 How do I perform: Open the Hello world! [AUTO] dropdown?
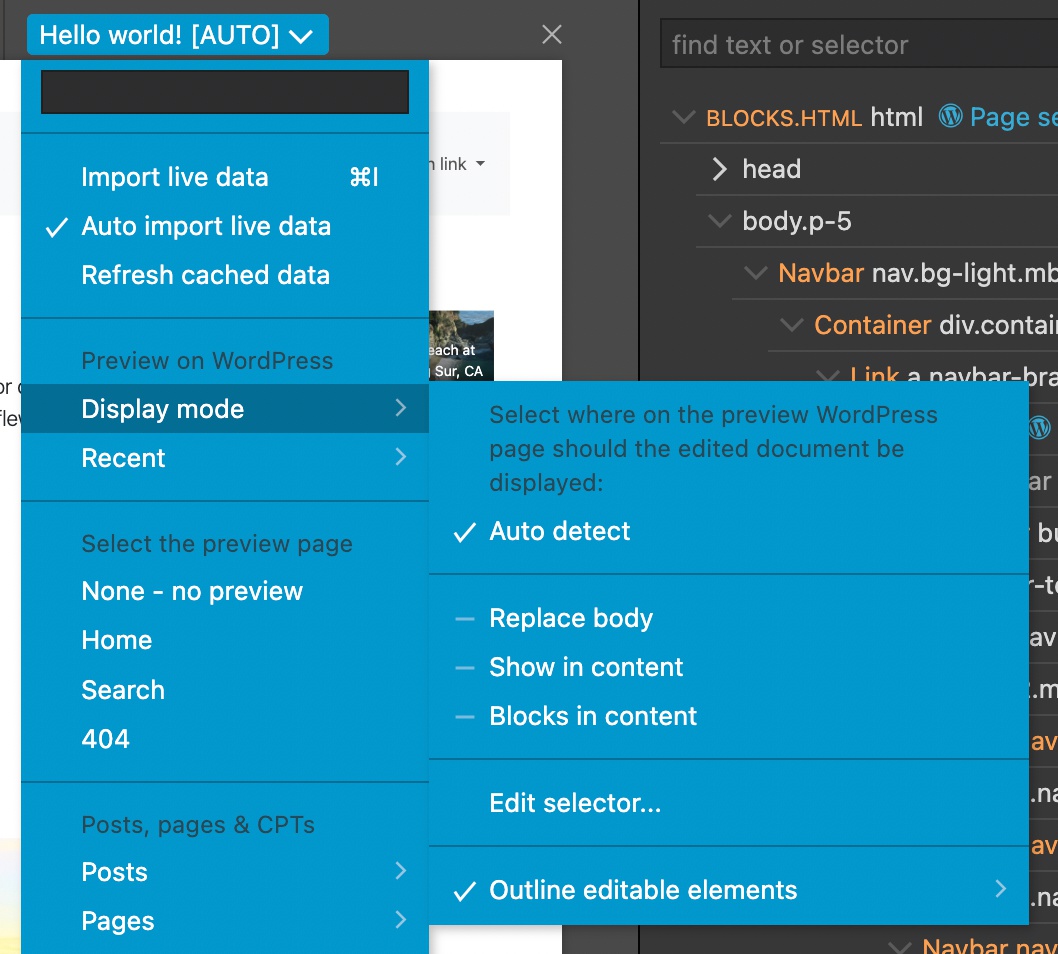(x=177, y=34)
